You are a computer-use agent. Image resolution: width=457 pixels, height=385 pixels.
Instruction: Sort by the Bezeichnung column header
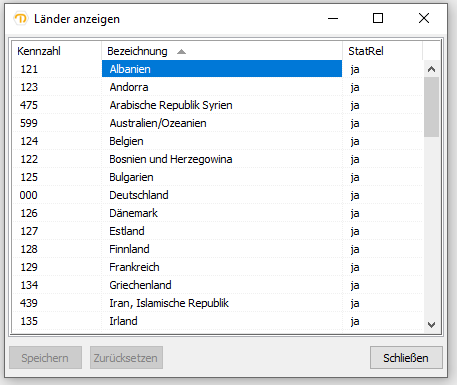tap(222, 51)
